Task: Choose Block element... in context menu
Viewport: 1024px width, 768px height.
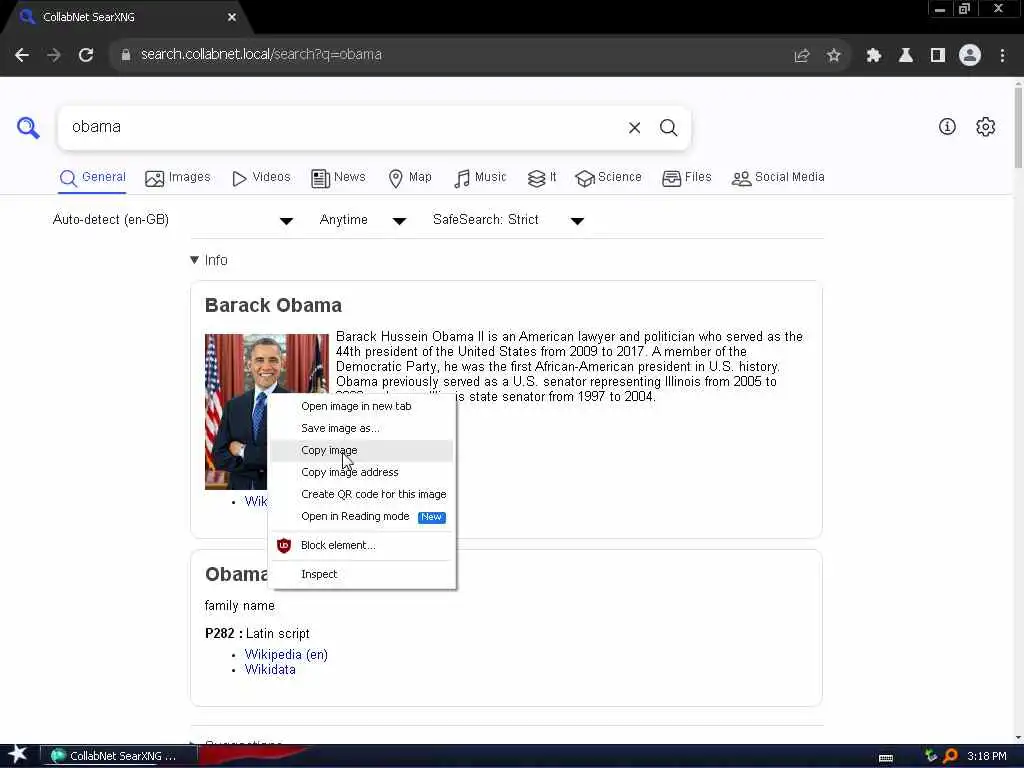Action: (x=362, y=545)
